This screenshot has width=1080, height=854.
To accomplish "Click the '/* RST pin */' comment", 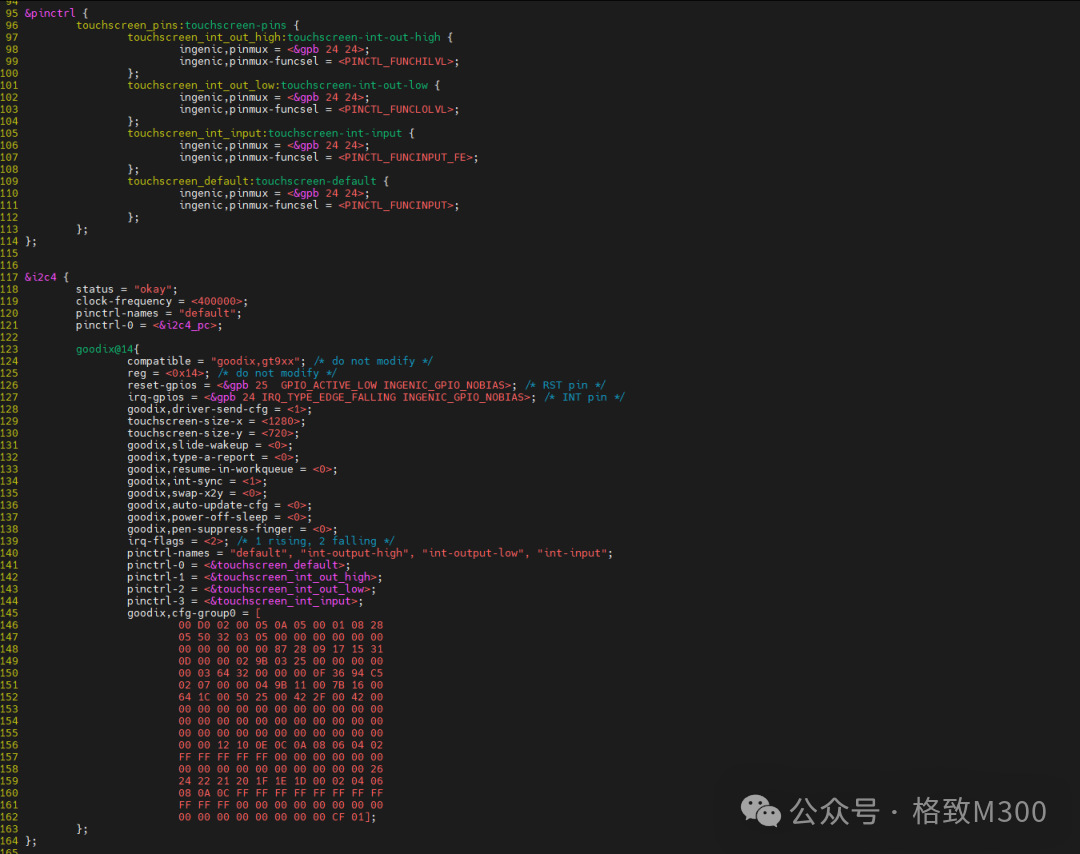I will tap(565, 385).
